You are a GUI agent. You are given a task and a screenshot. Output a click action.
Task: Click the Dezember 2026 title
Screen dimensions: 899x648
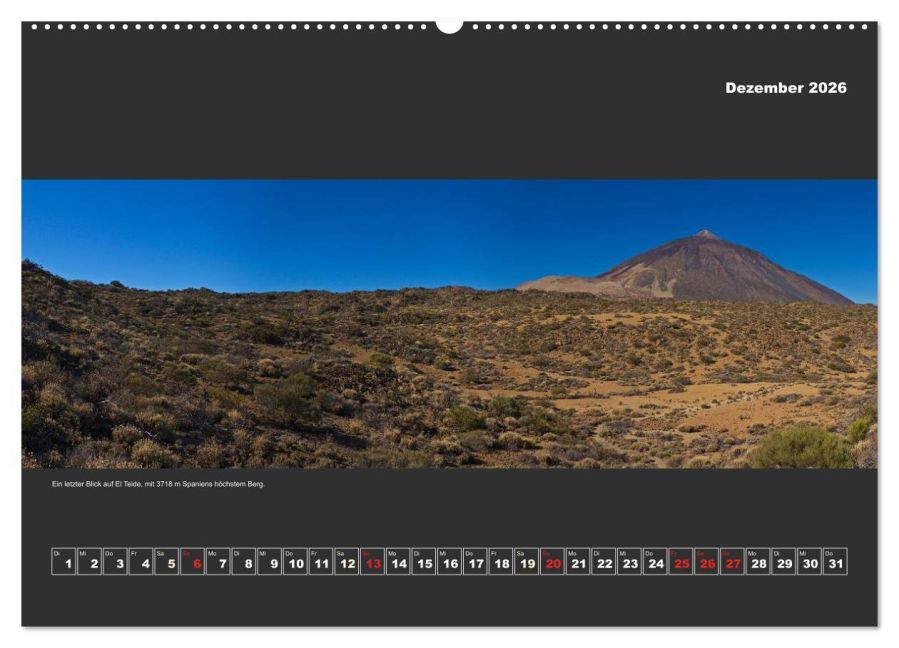785,88
